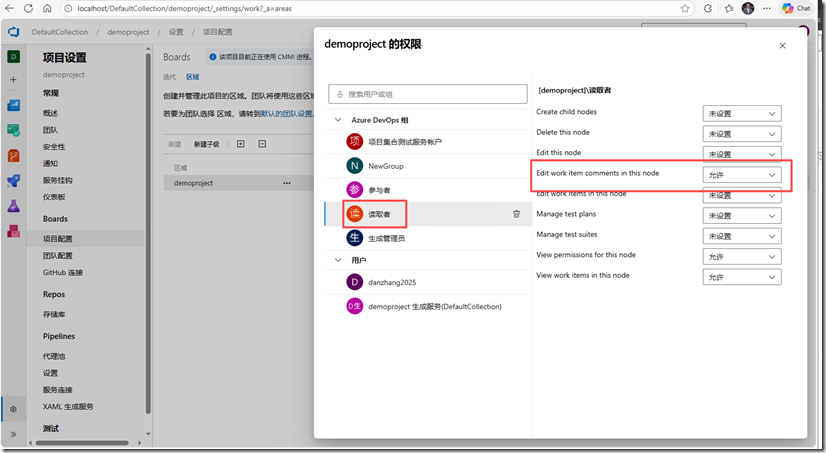Open Edit work items in this node dropdown
The width and height of the screenshot is (826, 453).
click(742, 195)
